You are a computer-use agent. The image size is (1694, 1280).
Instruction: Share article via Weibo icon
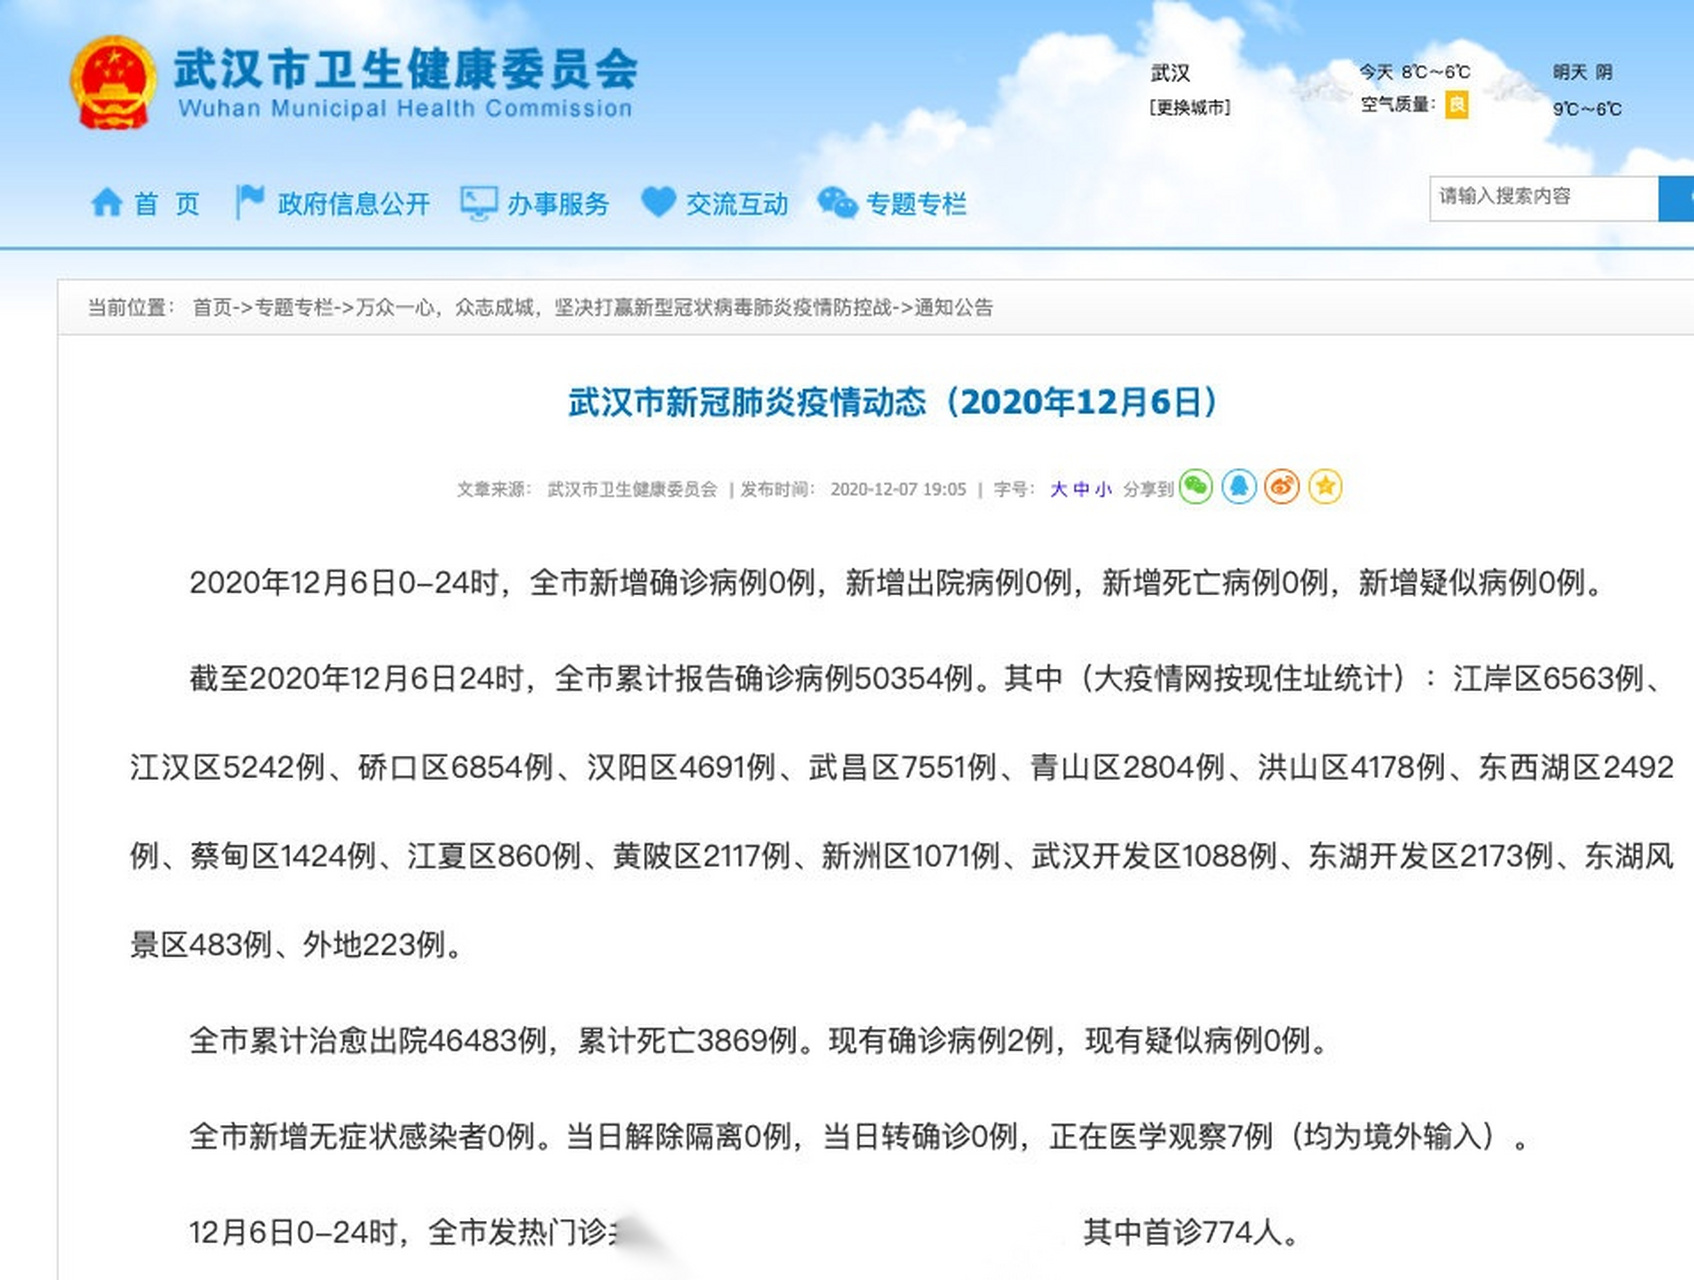click(x=1282, y=487)
